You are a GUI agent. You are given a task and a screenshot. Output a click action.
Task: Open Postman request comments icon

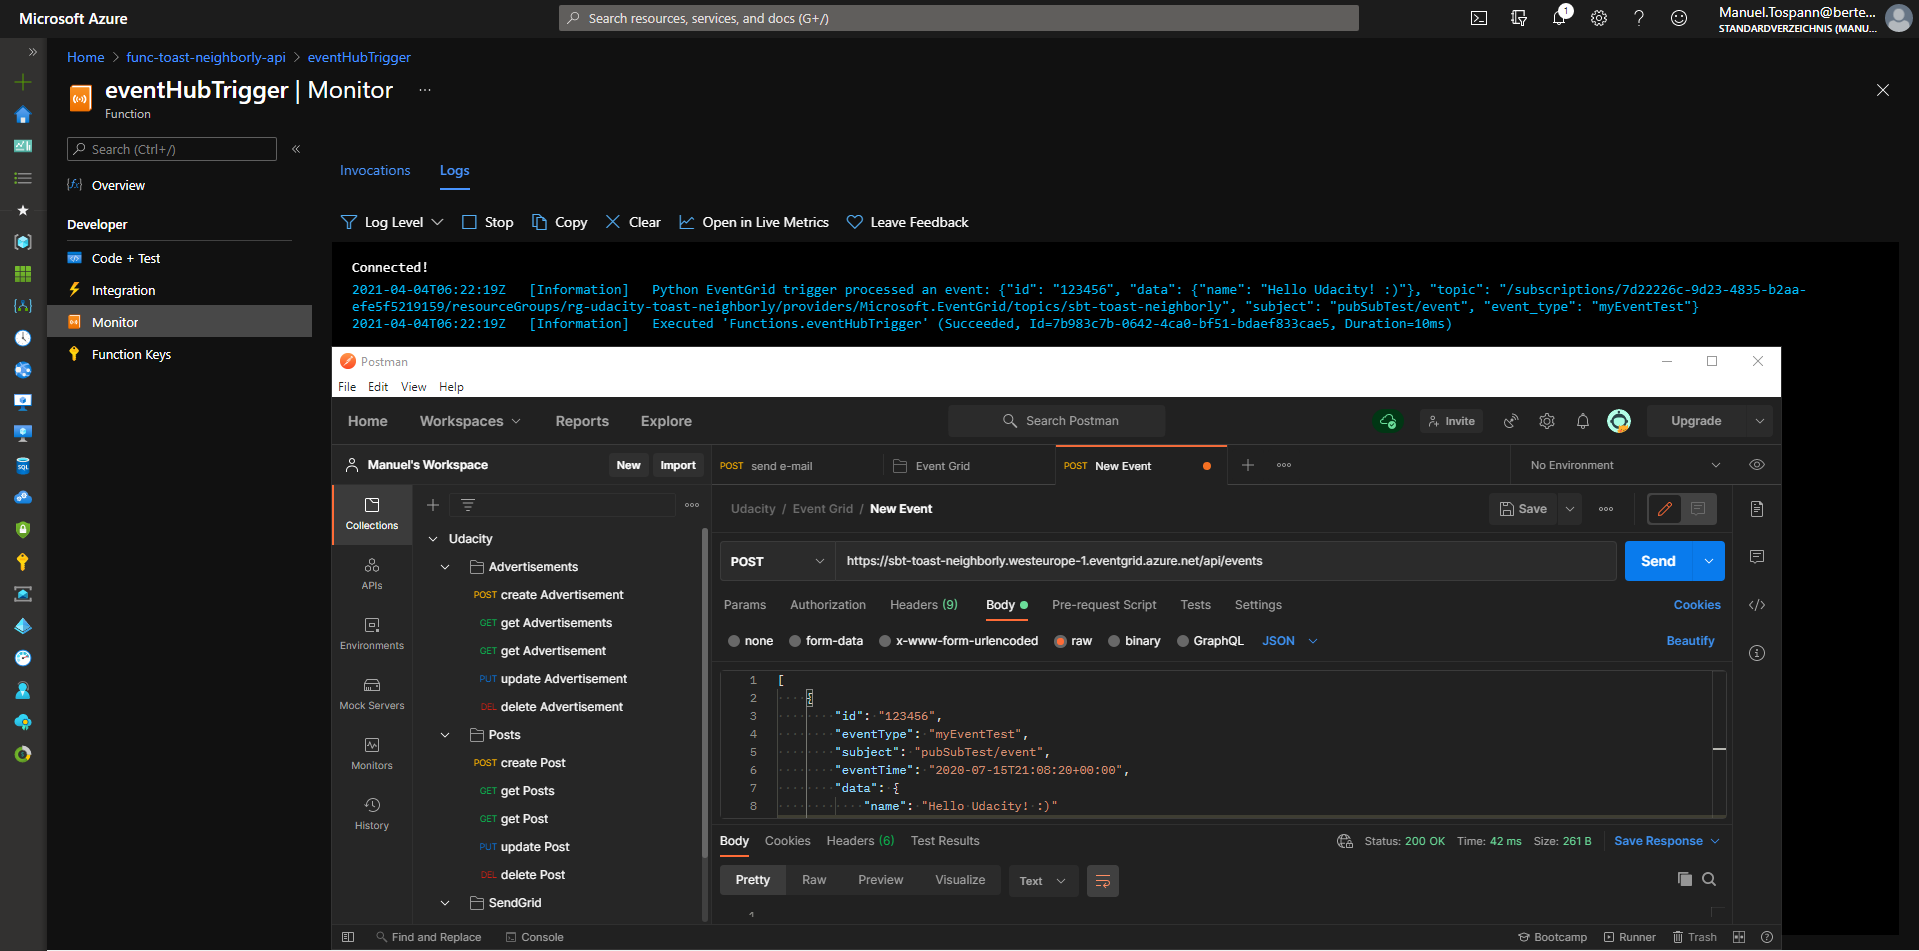tap(1757, 557)
